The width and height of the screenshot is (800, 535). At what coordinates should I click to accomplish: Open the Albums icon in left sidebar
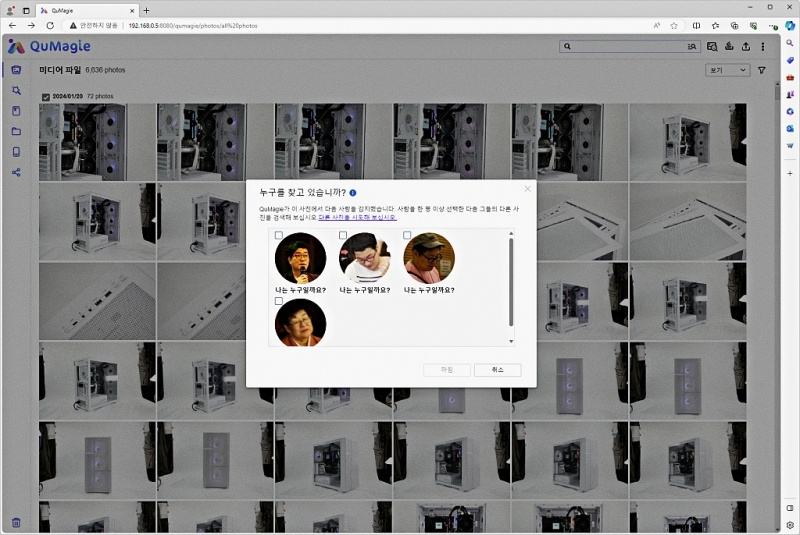coord(16,111)
